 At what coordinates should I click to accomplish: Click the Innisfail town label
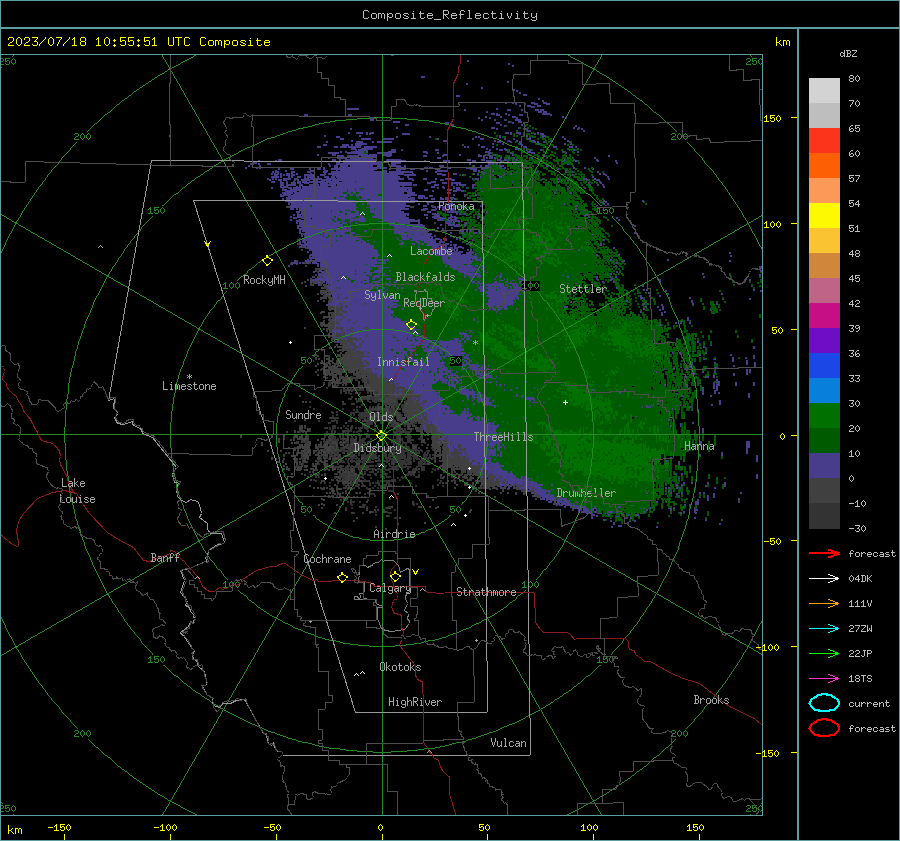pyautogui.click(x=403, y=362)
